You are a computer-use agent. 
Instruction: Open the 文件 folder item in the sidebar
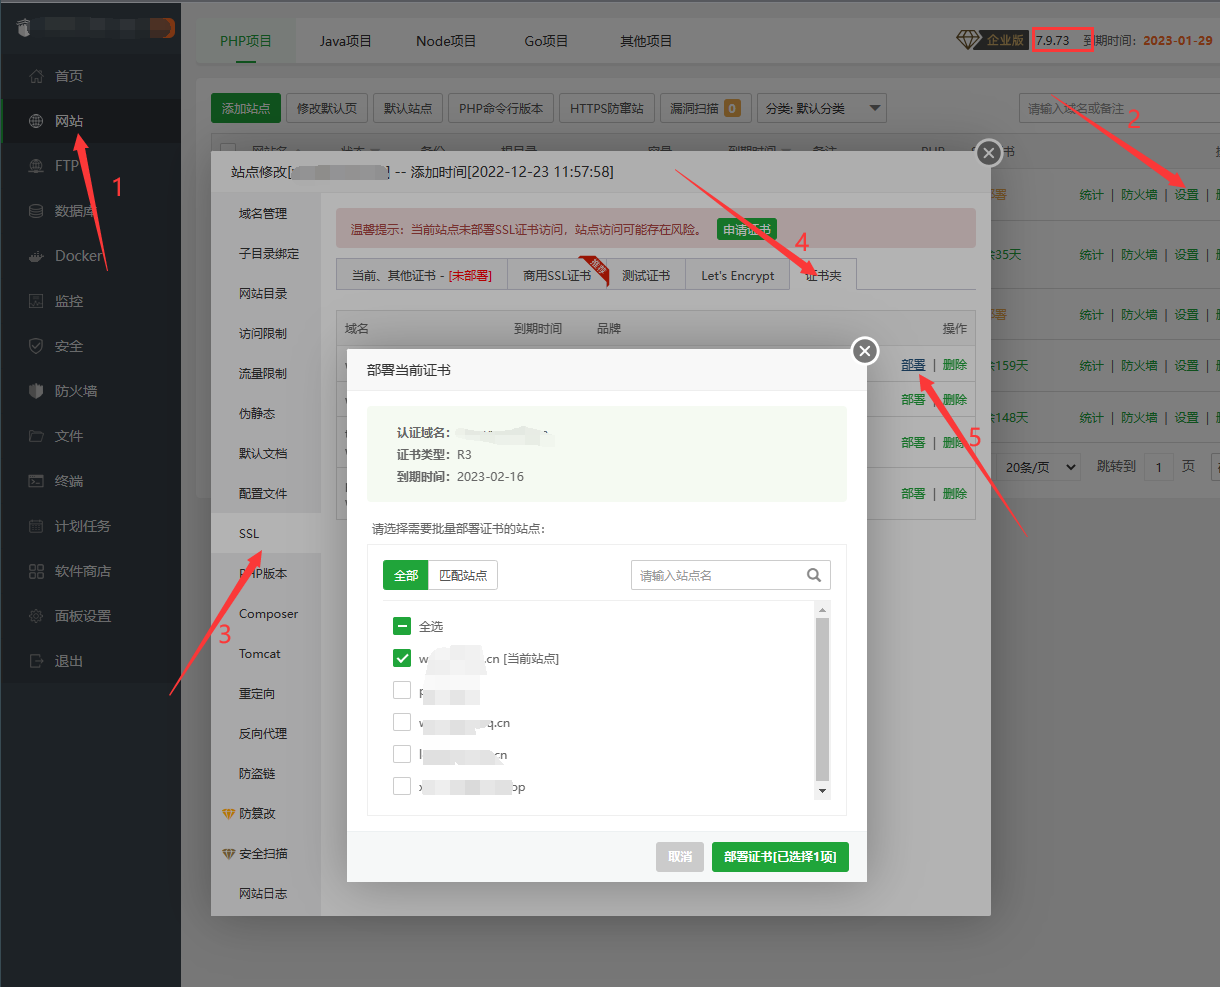(90, 436)
